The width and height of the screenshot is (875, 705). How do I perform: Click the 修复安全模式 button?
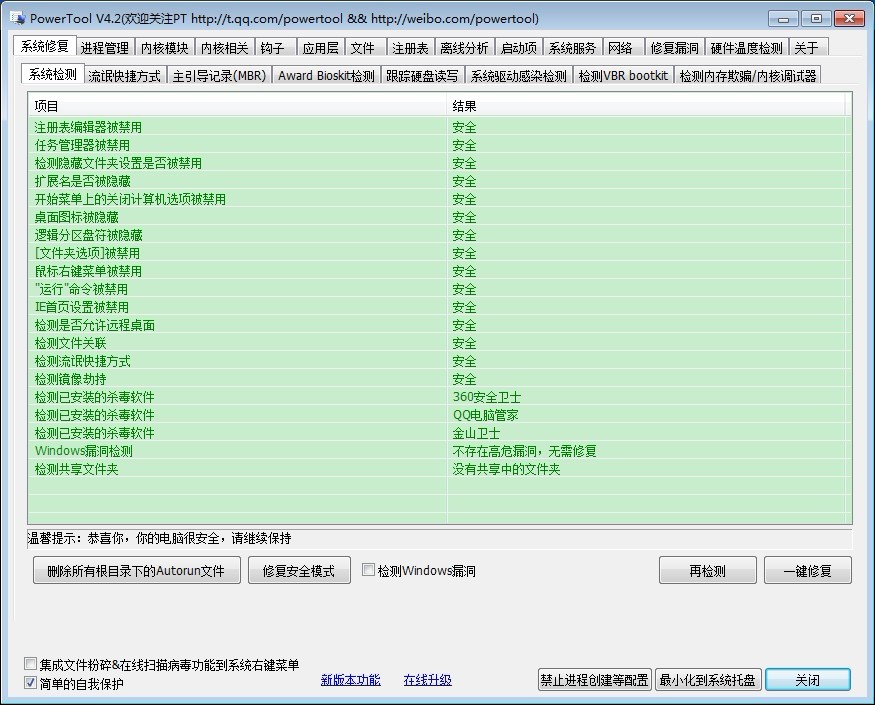click(299, 571)
